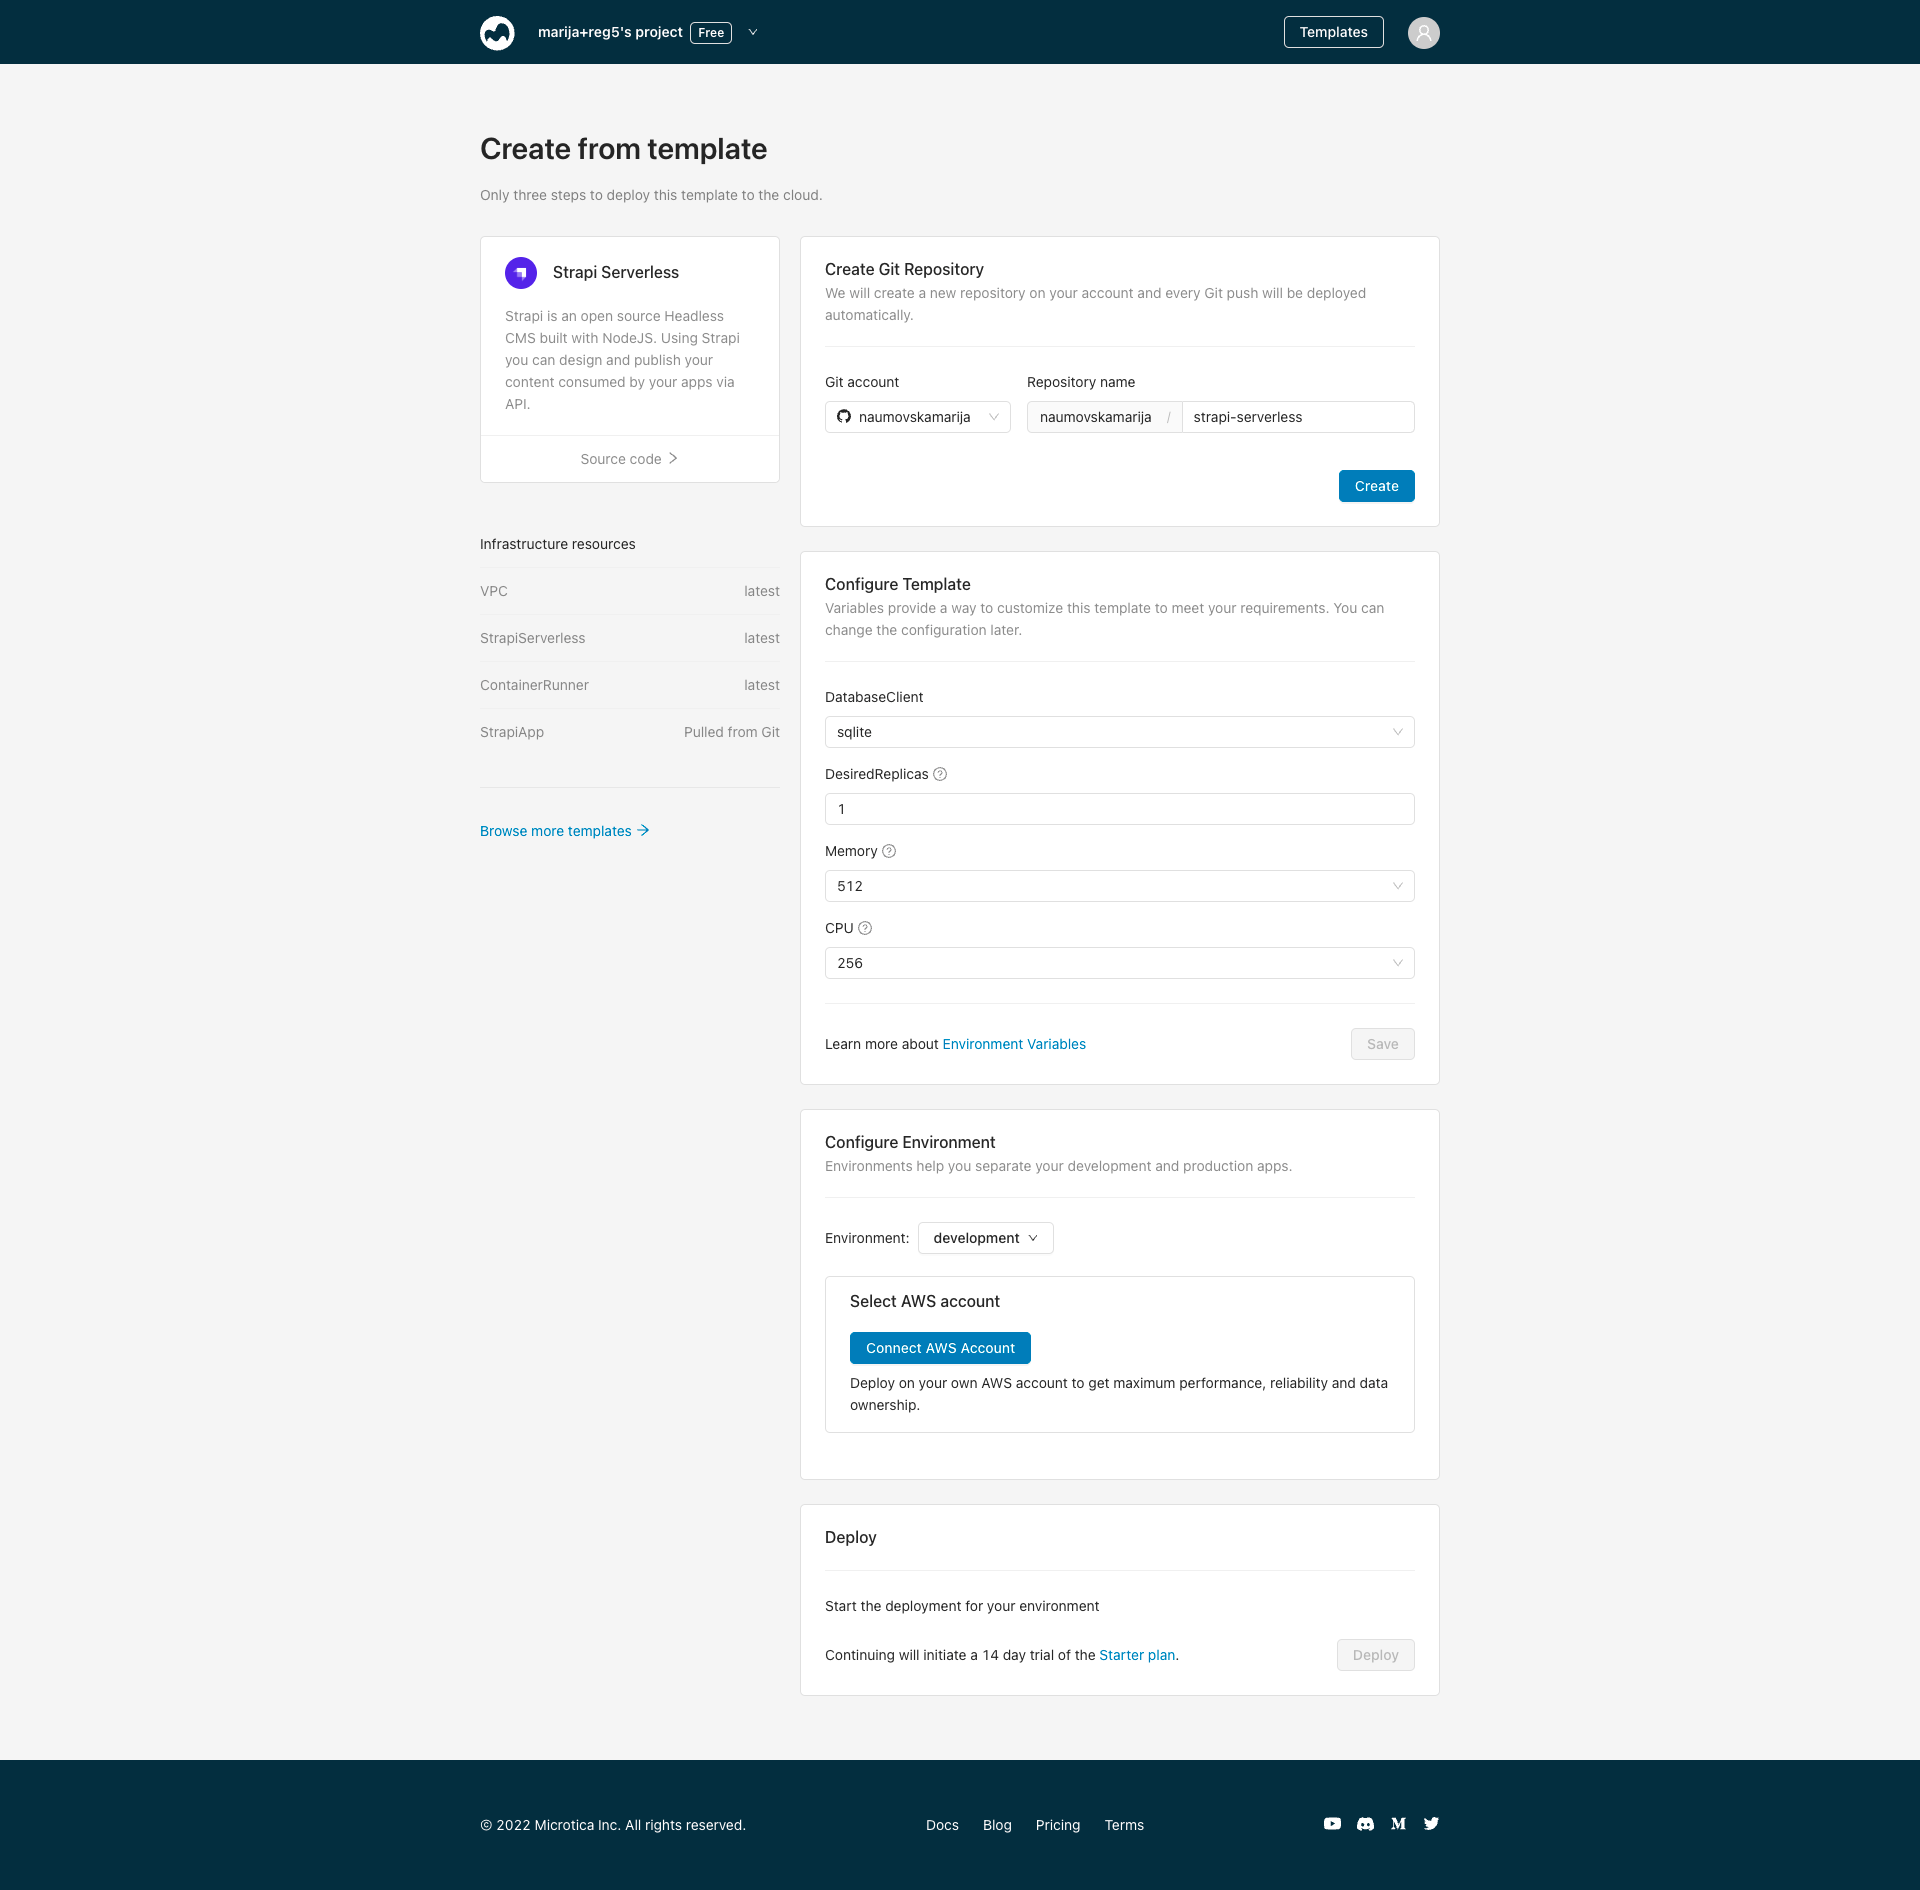Focus the DesiredReplicas input field
This screenshot has width=1920, height=1890.
click(1120, 809)
